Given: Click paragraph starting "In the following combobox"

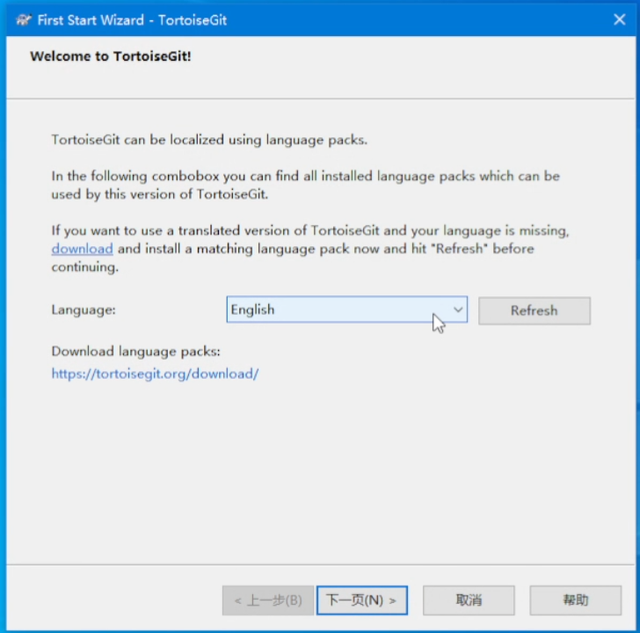Looking at the screenshot, I should click(305, 185).
